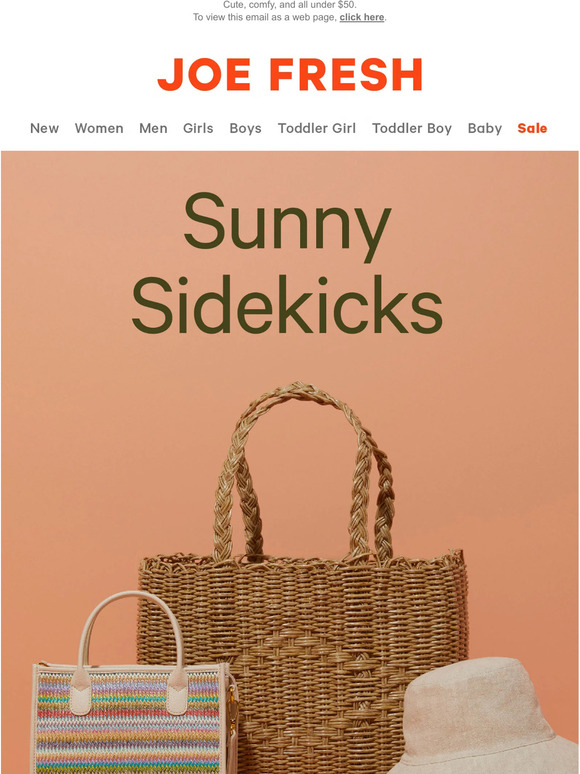Screen dimensions: 580x774
Task: Open the New navigation item
Action: point(44,128)
